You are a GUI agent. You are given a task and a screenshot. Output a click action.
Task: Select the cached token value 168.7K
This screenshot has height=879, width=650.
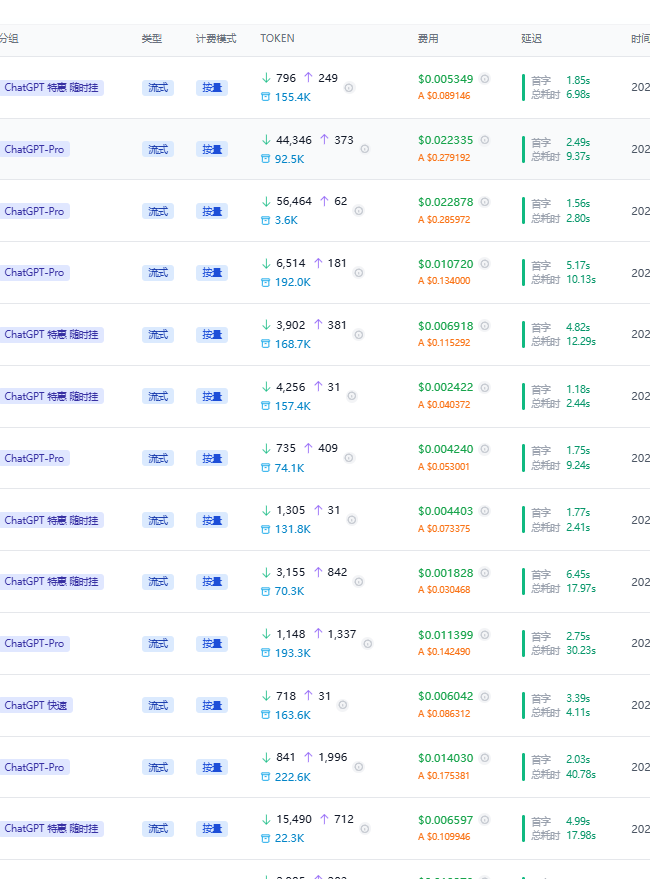coord(293,344)
